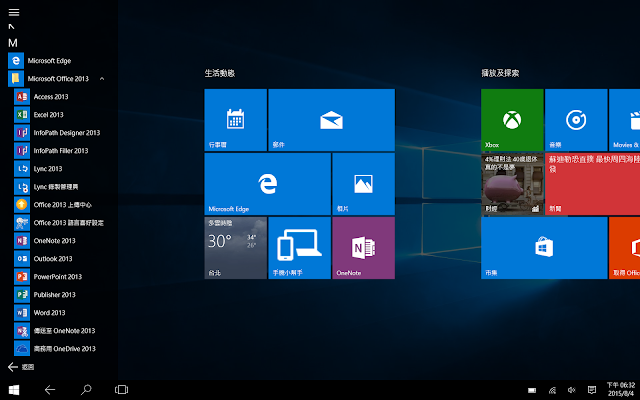This screenshot has height=400, width=640.
Task: Open the Photos tile
Action: click(x=363, y=184)
